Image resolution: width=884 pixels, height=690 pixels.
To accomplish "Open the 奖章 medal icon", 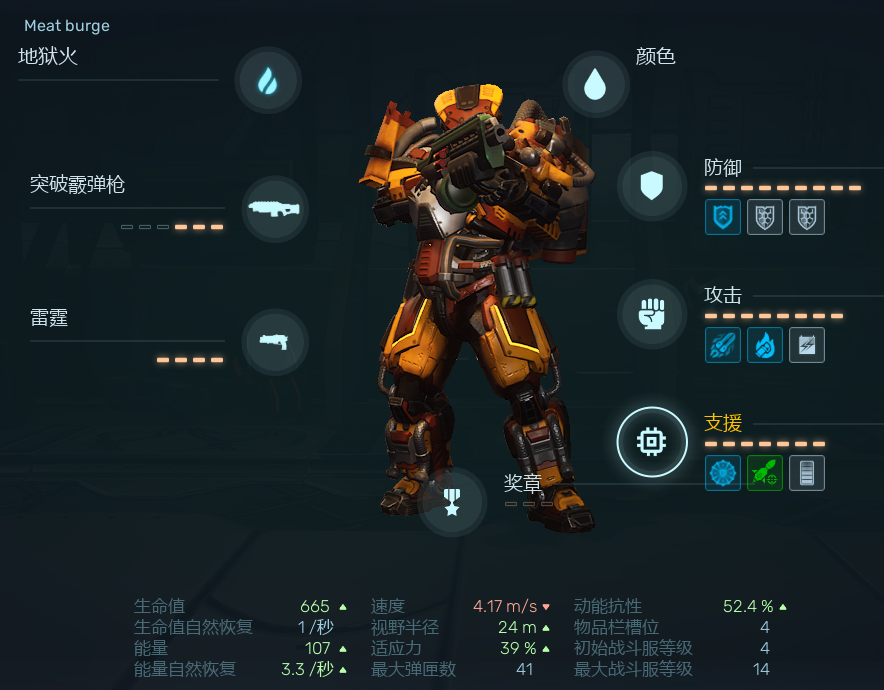I will click(452, 502).
